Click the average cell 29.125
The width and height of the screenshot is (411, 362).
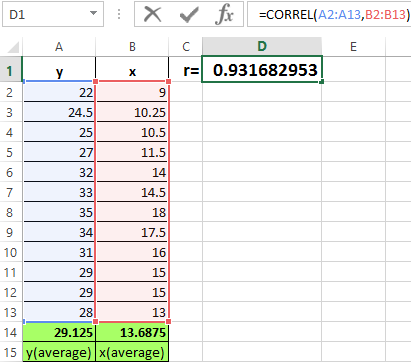(59, 332)
